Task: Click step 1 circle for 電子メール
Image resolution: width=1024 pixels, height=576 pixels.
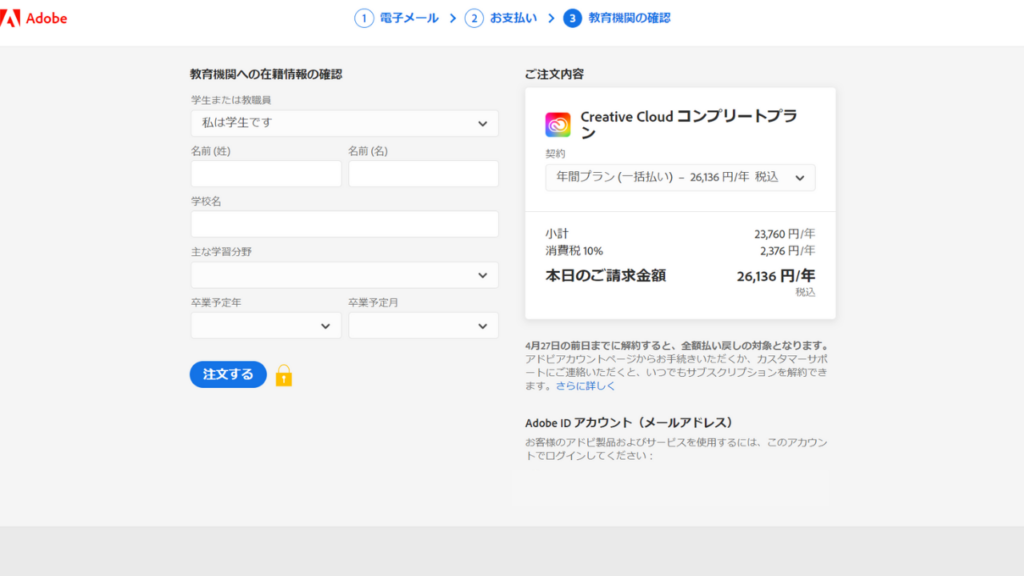Action: coord(364,18)
